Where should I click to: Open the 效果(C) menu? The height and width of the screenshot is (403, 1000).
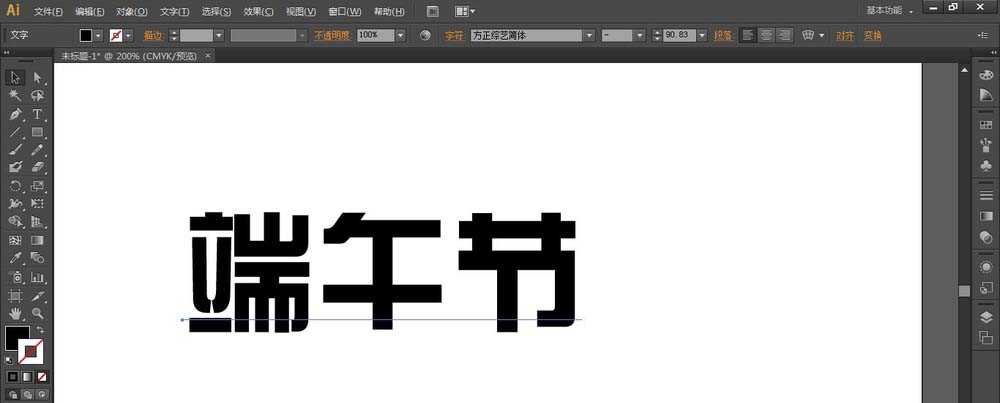pyautogui.click(x=259, y=11)
